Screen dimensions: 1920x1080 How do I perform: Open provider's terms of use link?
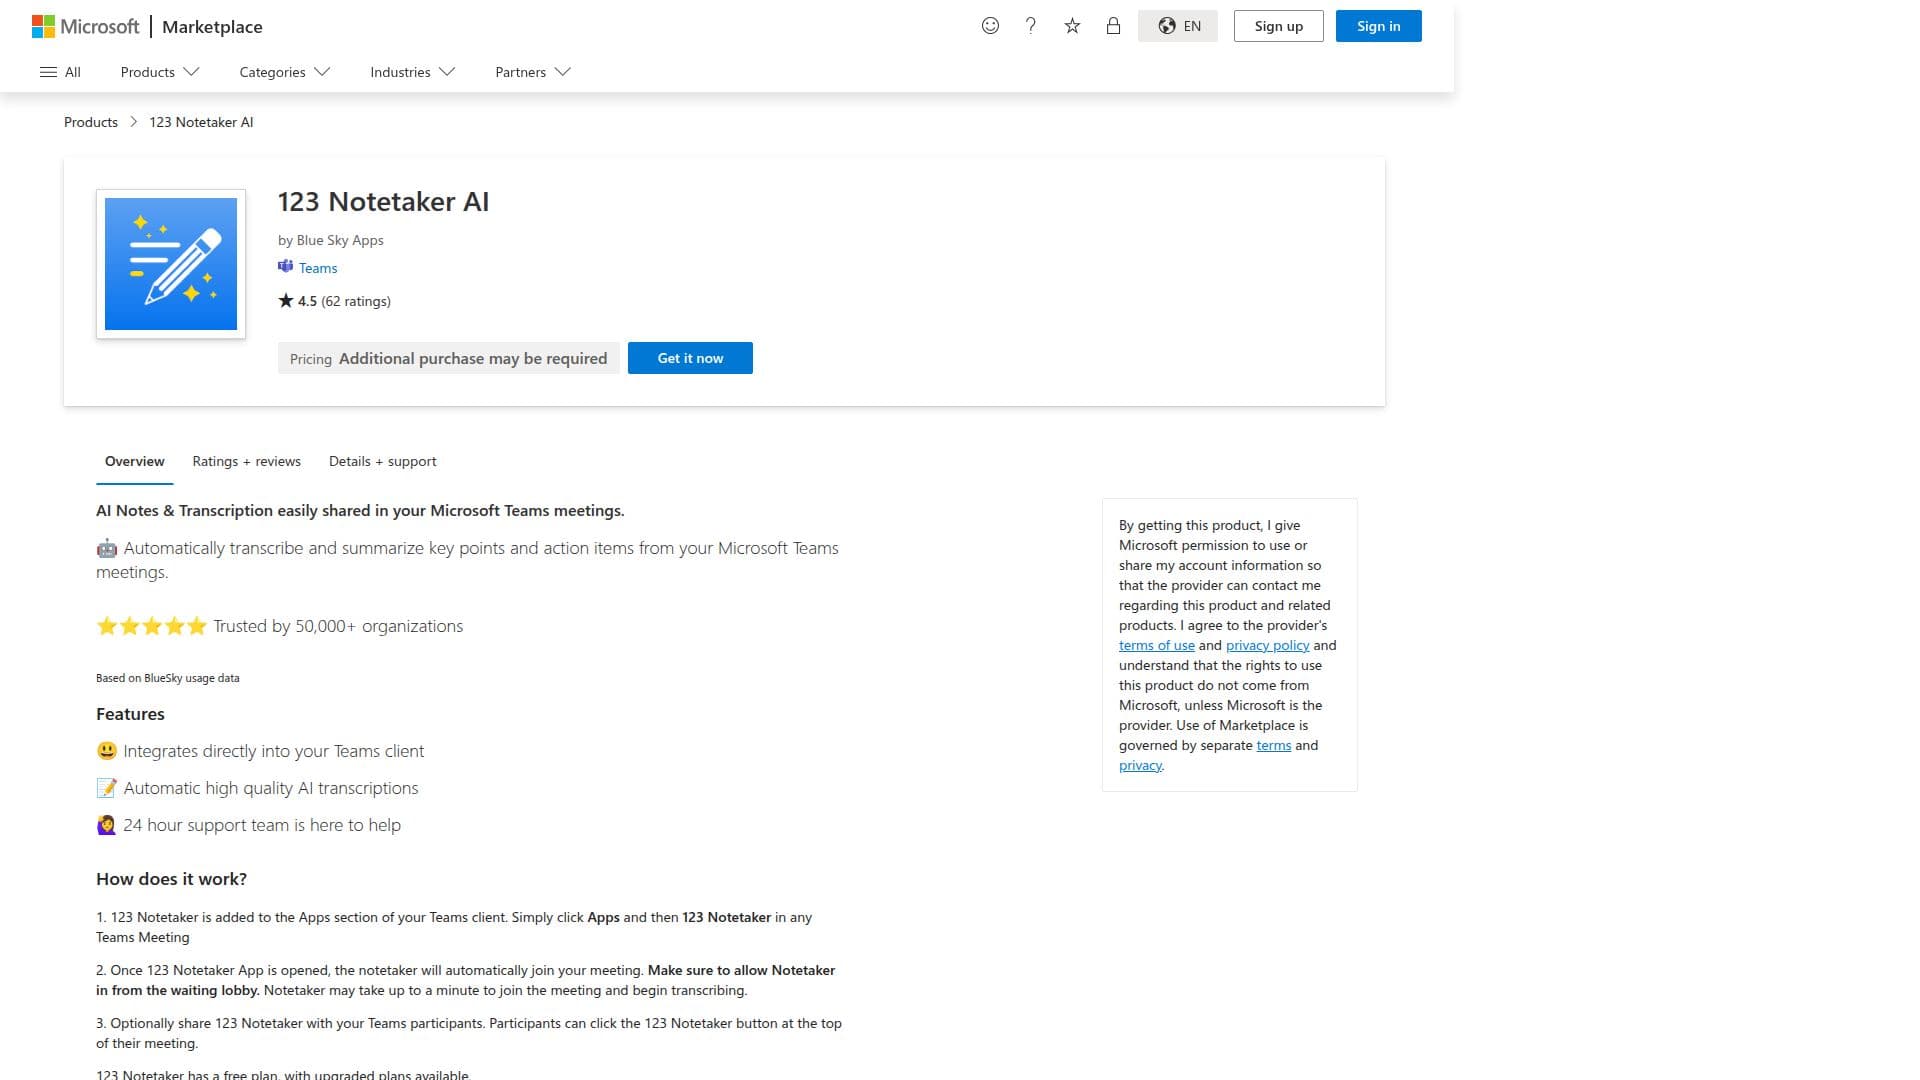tap(1156, 645)
